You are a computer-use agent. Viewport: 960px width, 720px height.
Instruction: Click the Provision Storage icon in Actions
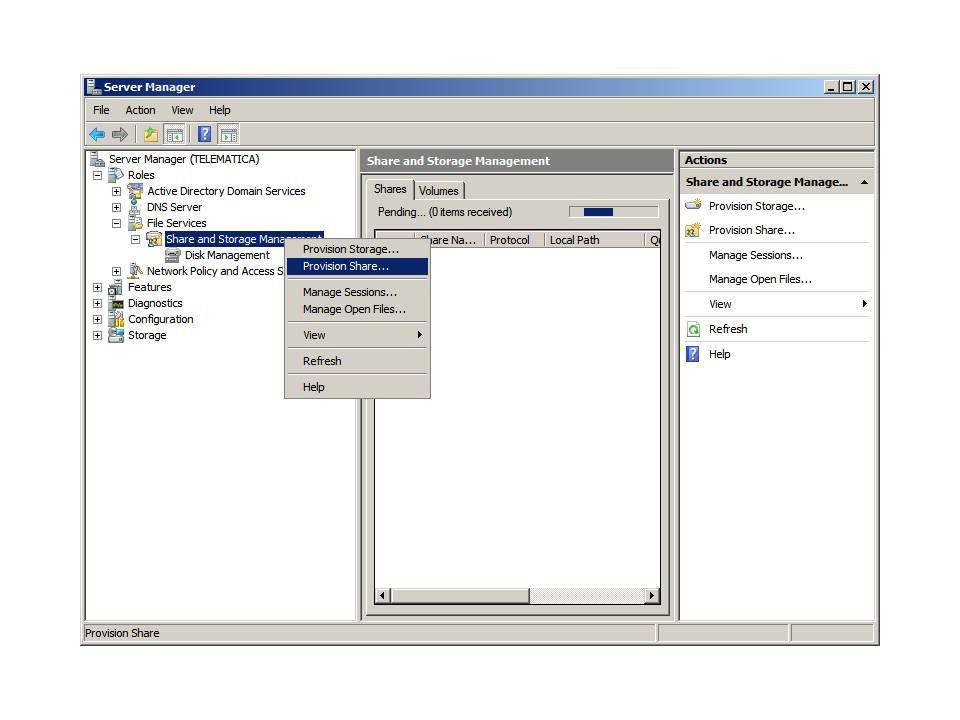(x=693, y=206)
